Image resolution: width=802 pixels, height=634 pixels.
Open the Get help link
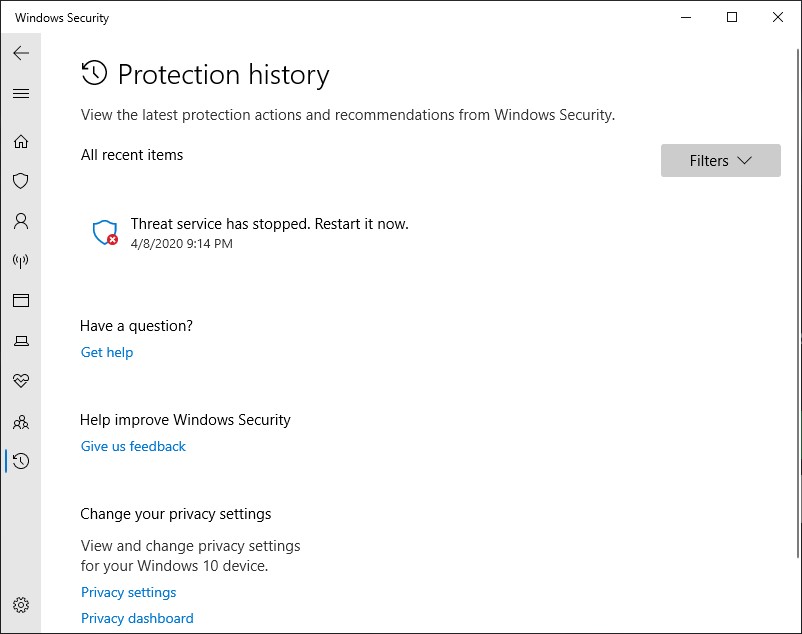[107, 352]
